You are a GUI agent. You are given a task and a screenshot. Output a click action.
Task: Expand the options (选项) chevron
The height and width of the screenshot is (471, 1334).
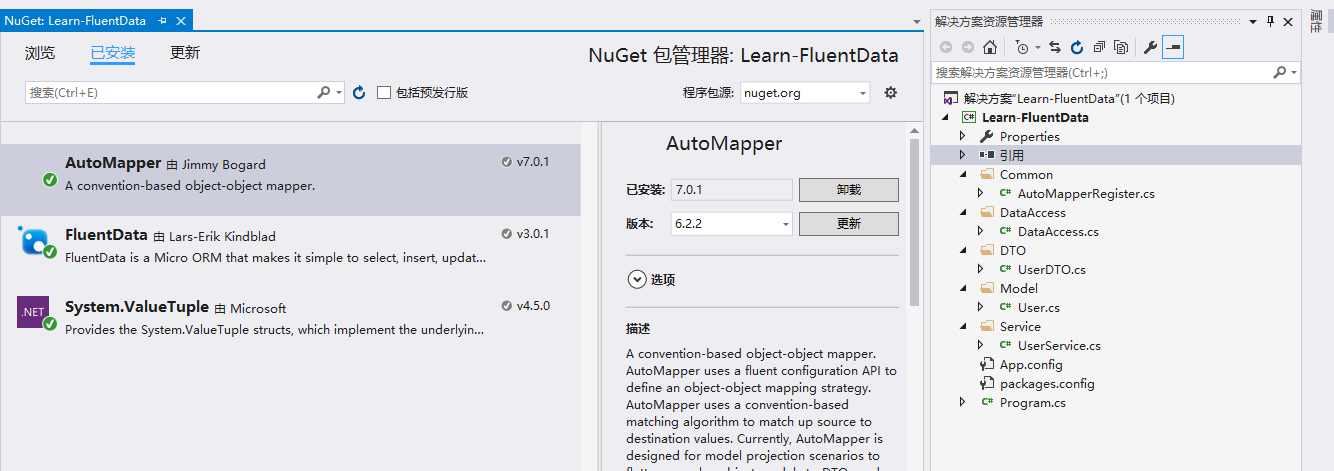point(636,280)
